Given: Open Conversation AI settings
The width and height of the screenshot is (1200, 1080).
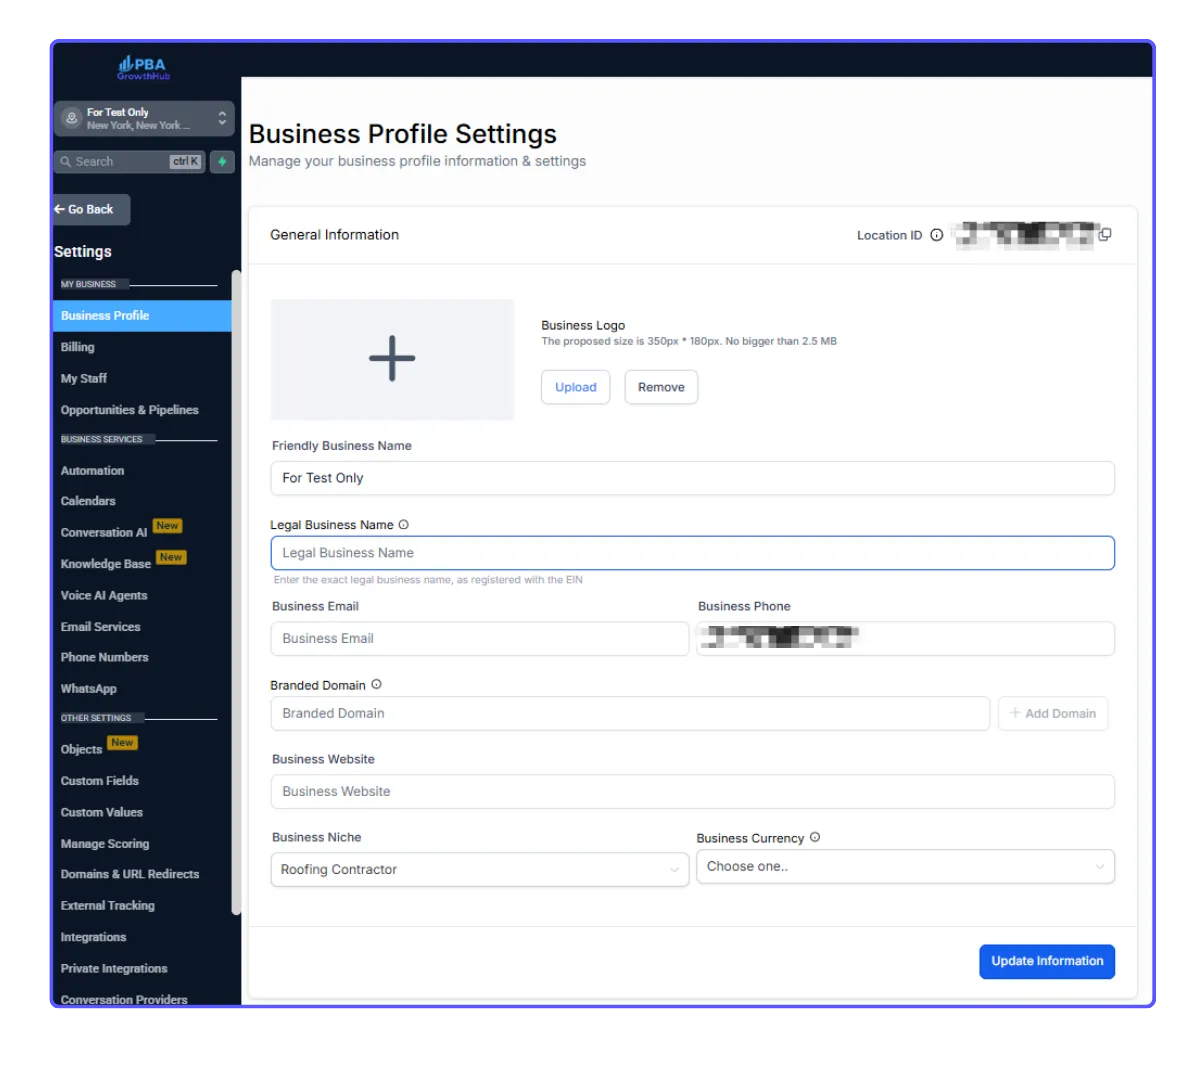Looking at the screenshot, I should coord(104,533).
